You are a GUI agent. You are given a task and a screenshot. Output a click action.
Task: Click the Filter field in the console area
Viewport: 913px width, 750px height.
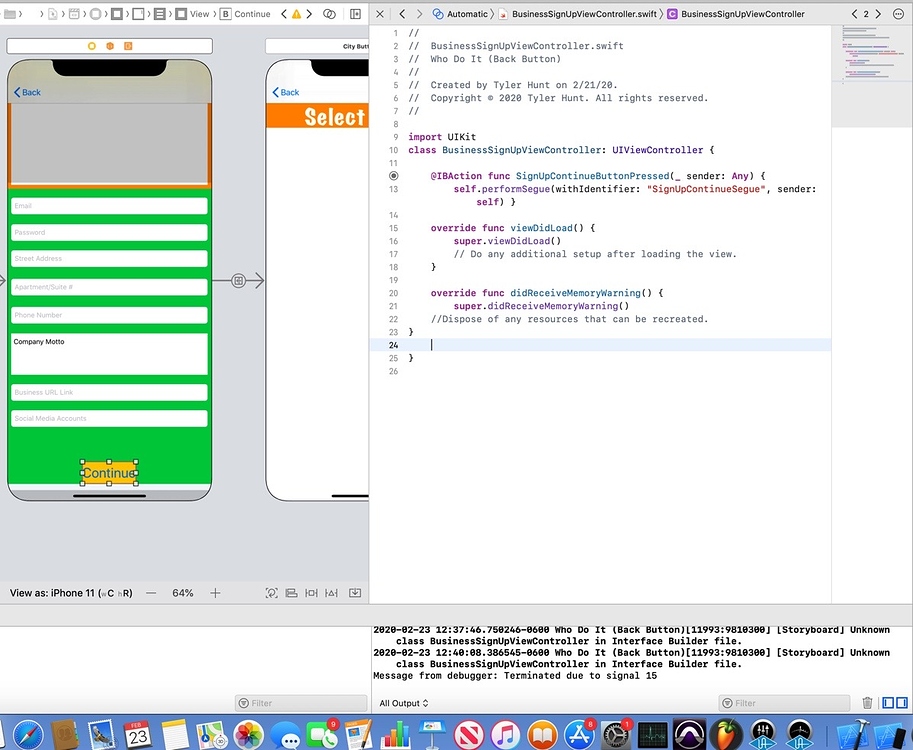tap(785, 703)
